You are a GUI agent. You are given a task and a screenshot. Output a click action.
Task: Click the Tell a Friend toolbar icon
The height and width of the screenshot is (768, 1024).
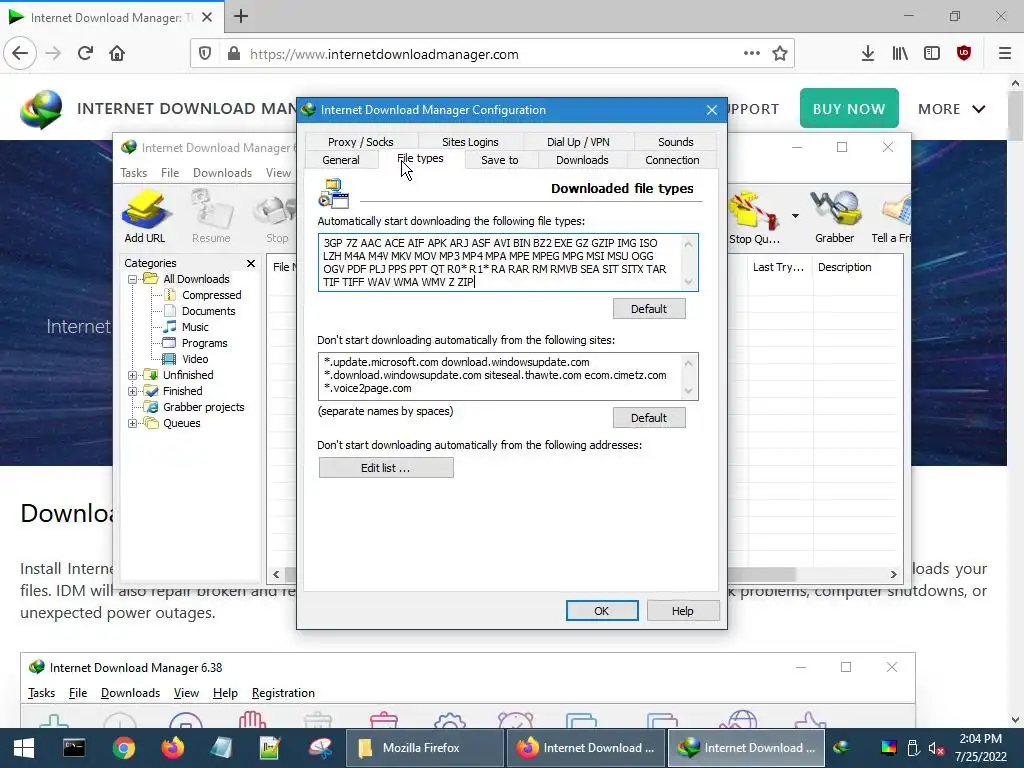[891, 217]
